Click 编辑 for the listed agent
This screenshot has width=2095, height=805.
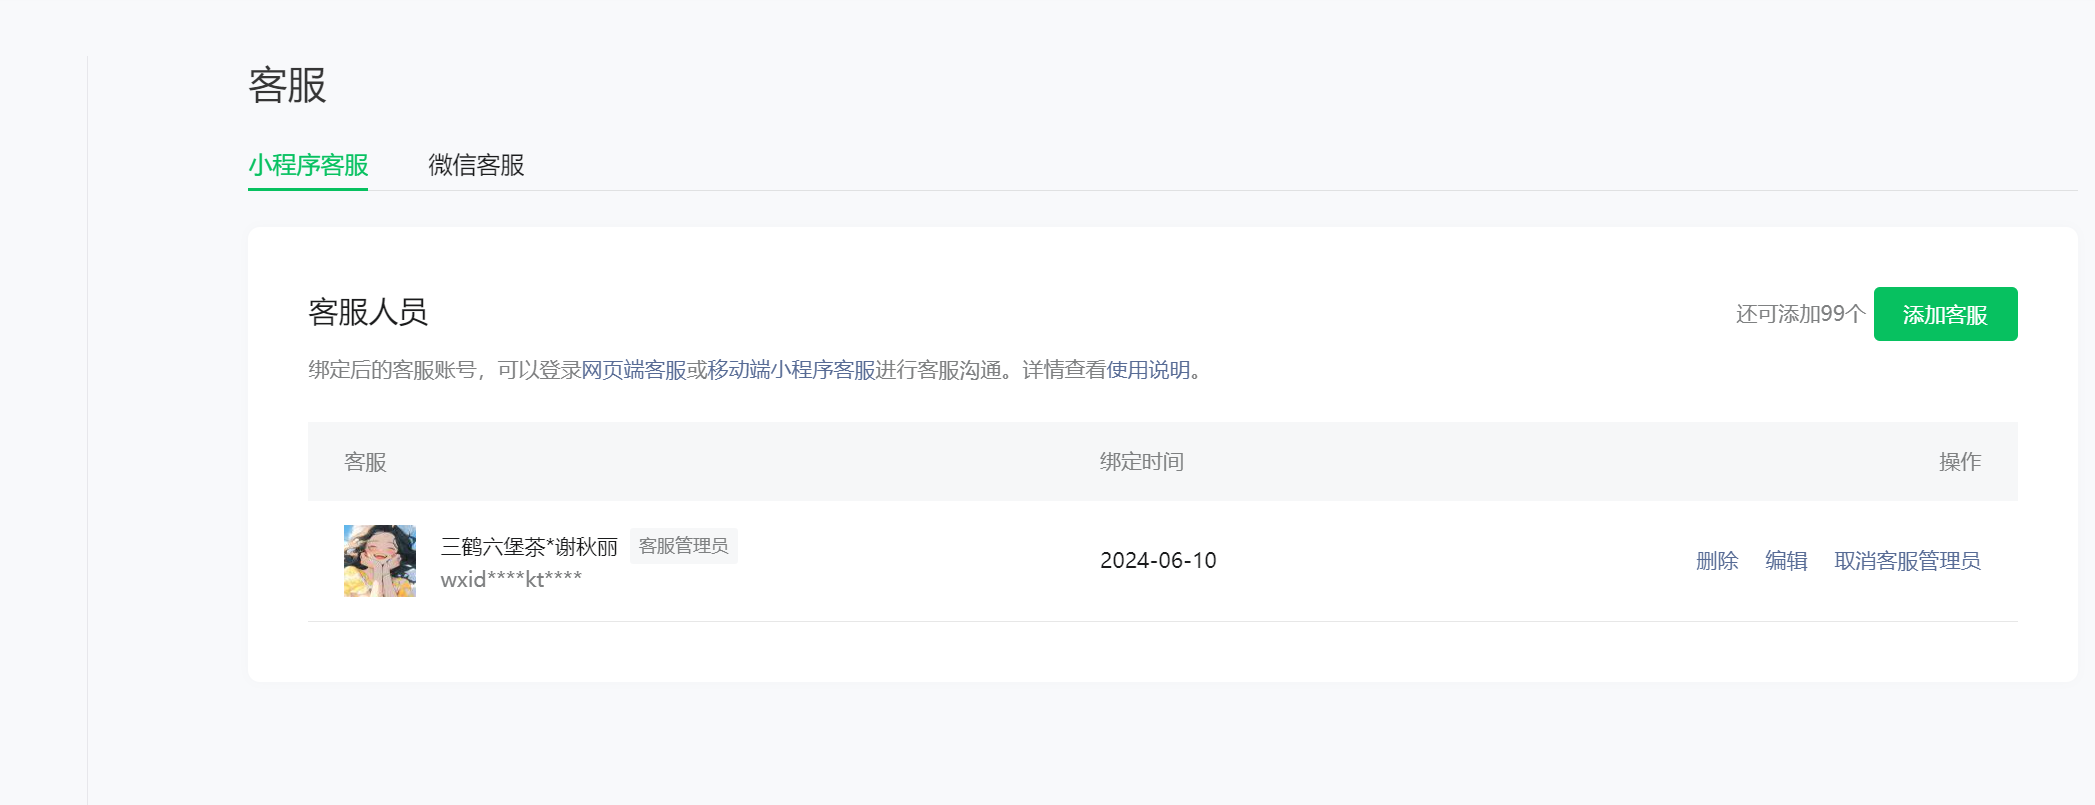[1786, 561]
